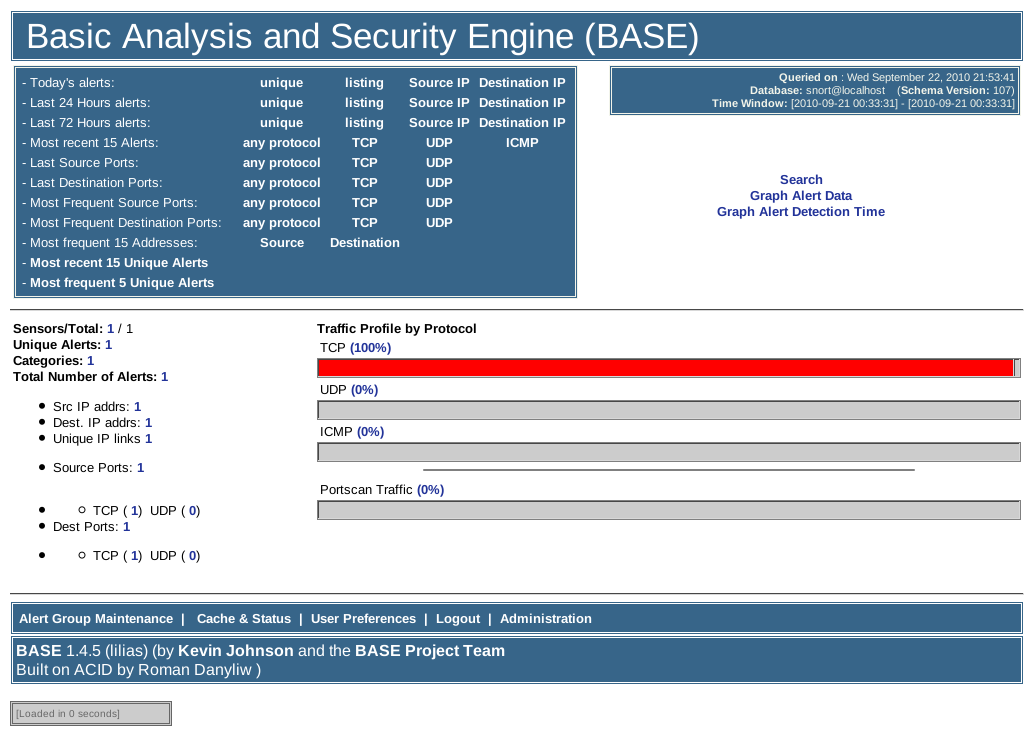Open the Administration page

point(545,619)
